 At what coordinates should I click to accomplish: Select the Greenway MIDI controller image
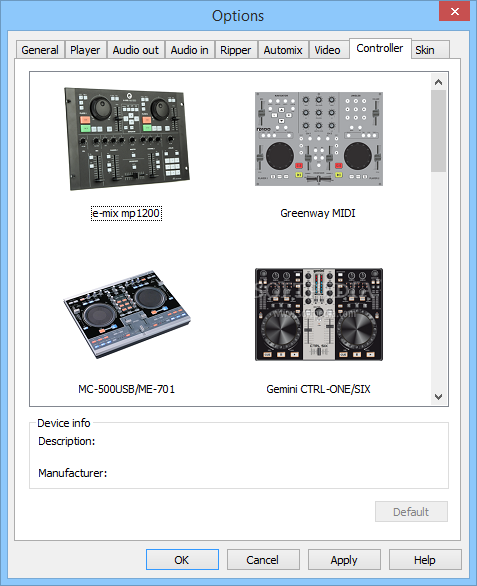tap(318, 139)
